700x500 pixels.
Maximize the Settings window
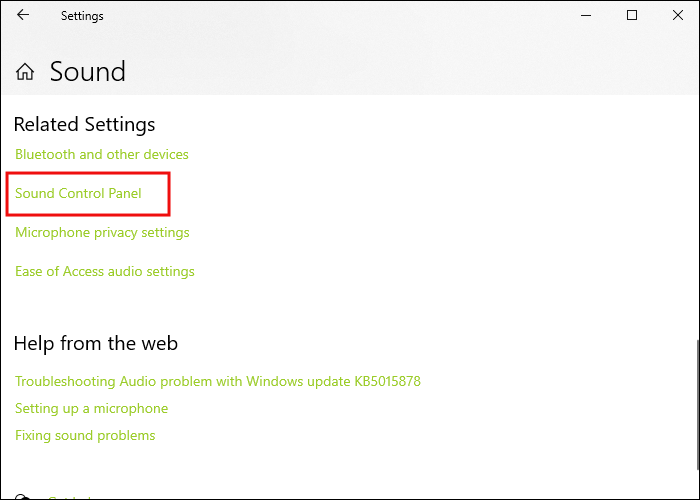(x=632, y=16)
